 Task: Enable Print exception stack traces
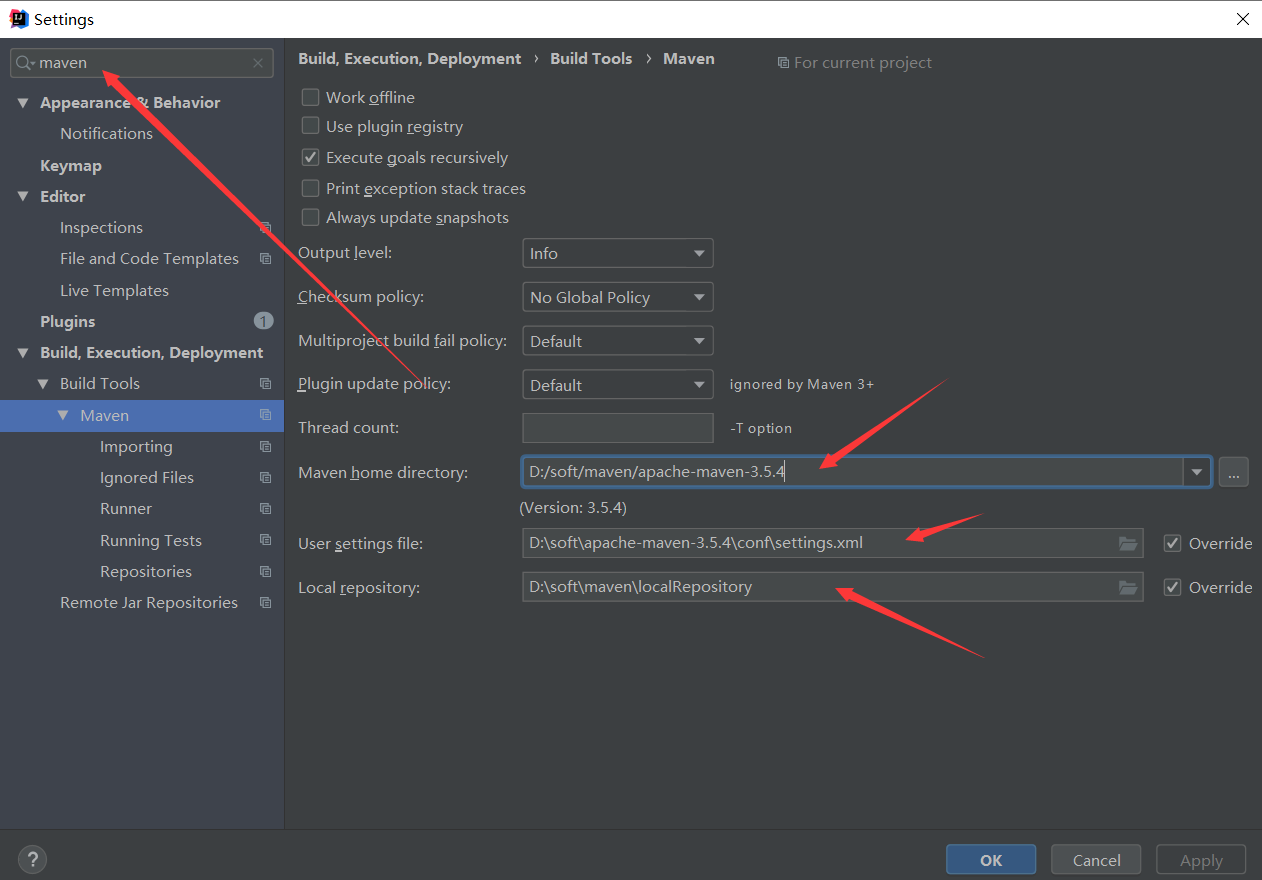[x=311, y=188]
